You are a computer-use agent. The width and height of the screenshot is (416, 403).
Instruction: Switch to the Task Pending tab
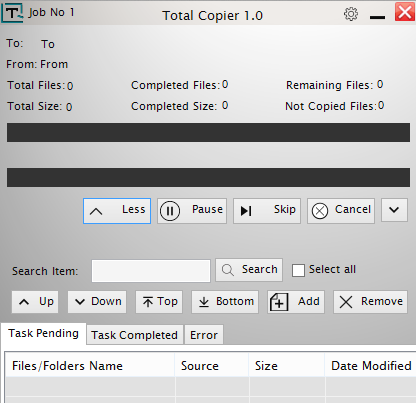[x=43, y=333]
